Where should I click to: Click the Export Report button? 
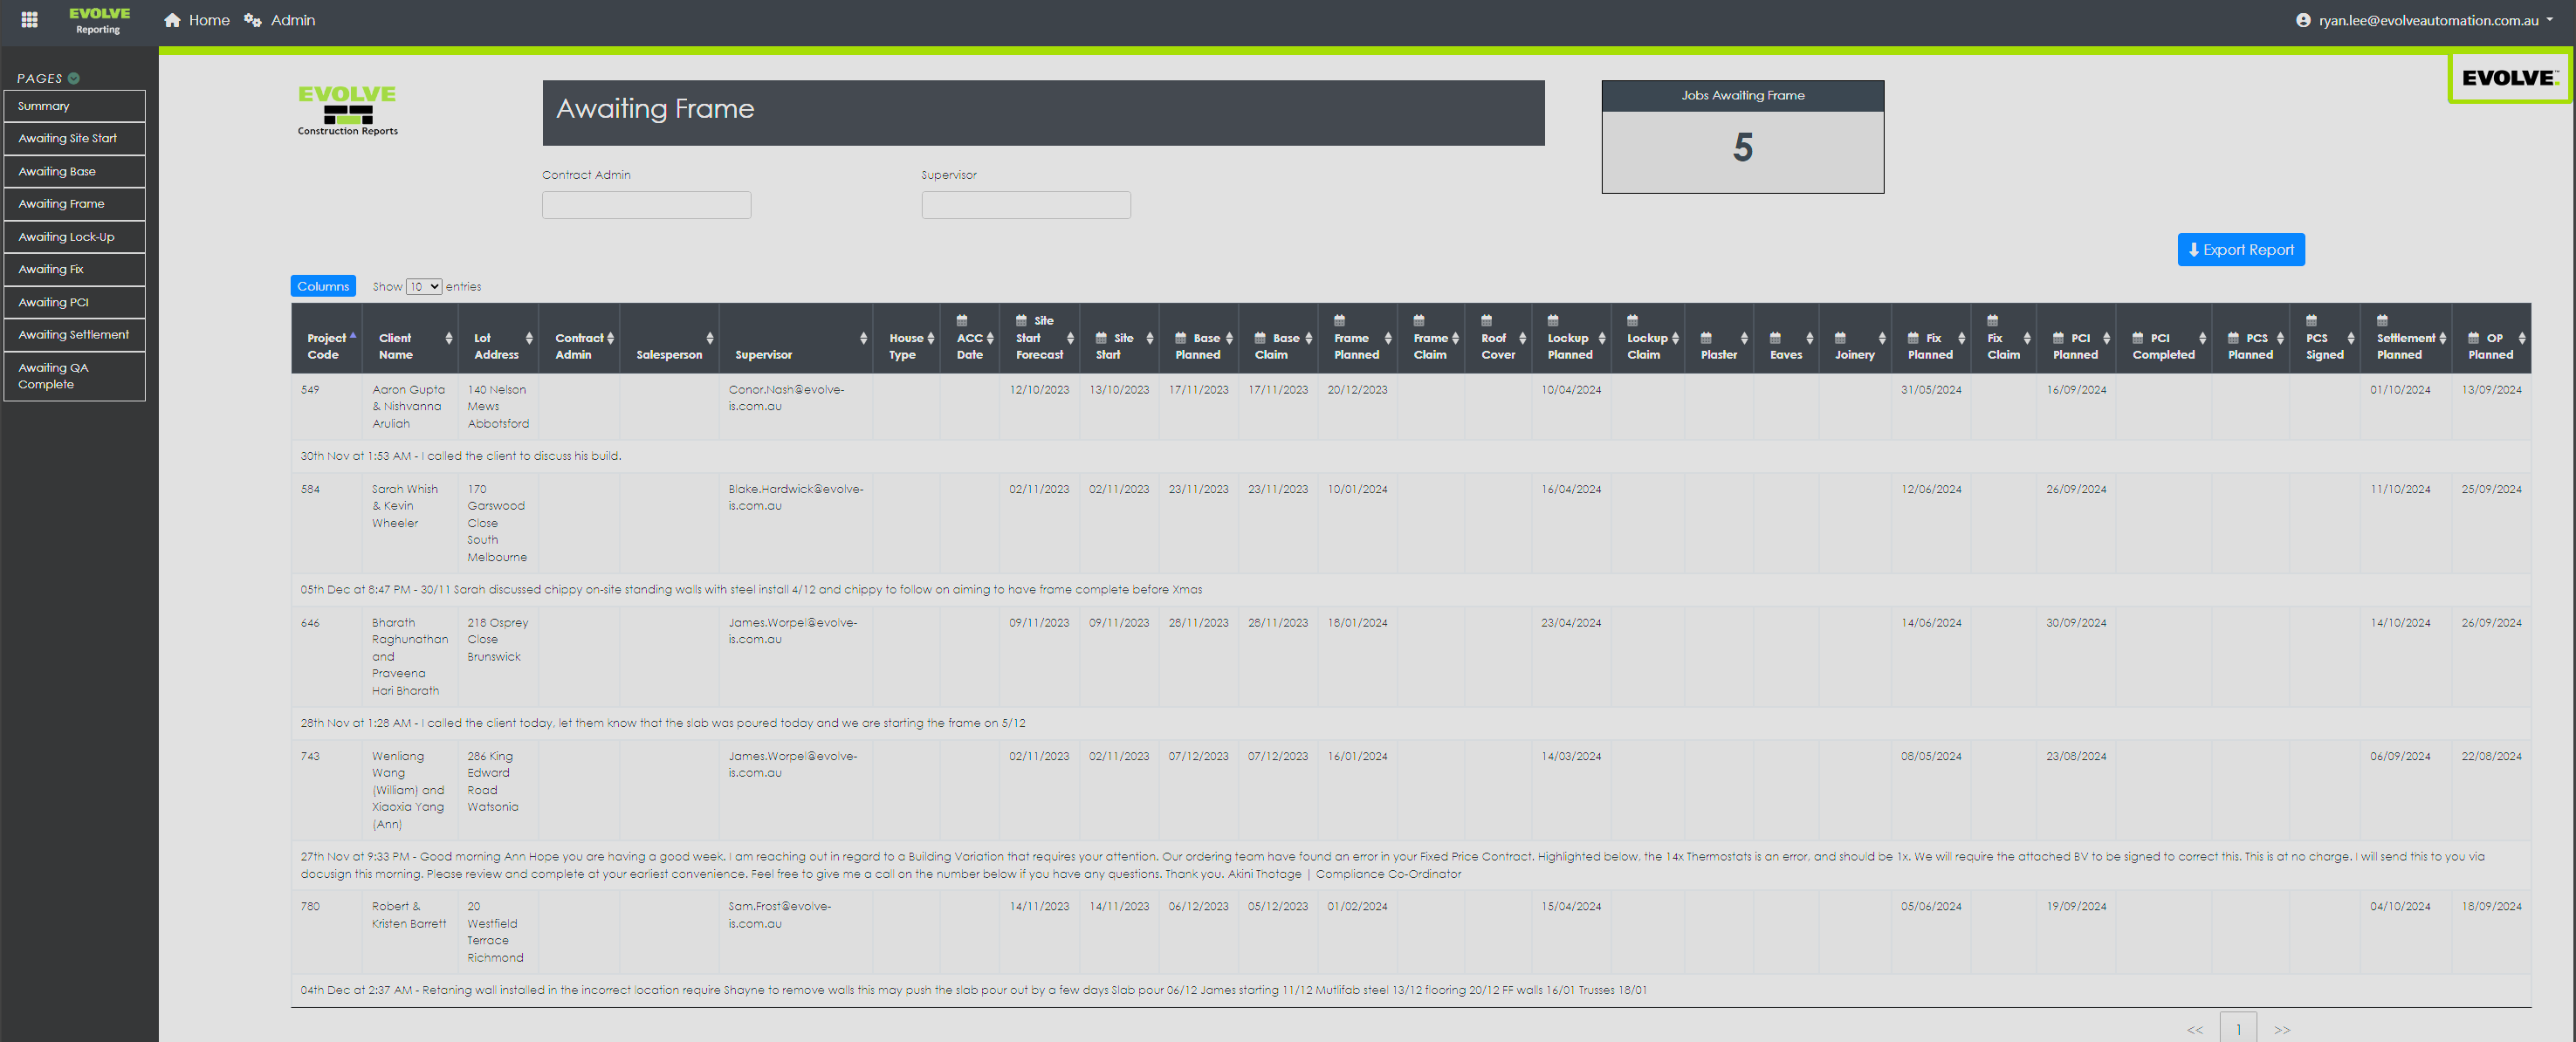point(2240,250)
